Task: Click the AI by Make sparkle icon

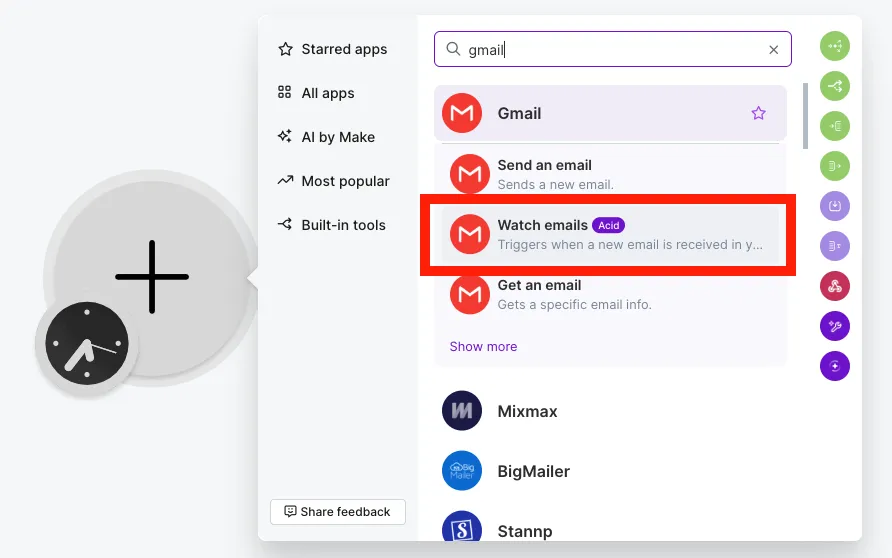Action: pyautogui.click(x=284, y=136)
